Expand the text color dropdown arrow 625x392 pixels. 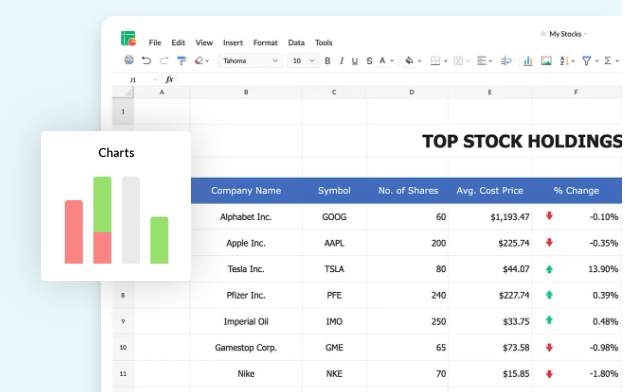[x=392, y=61]
